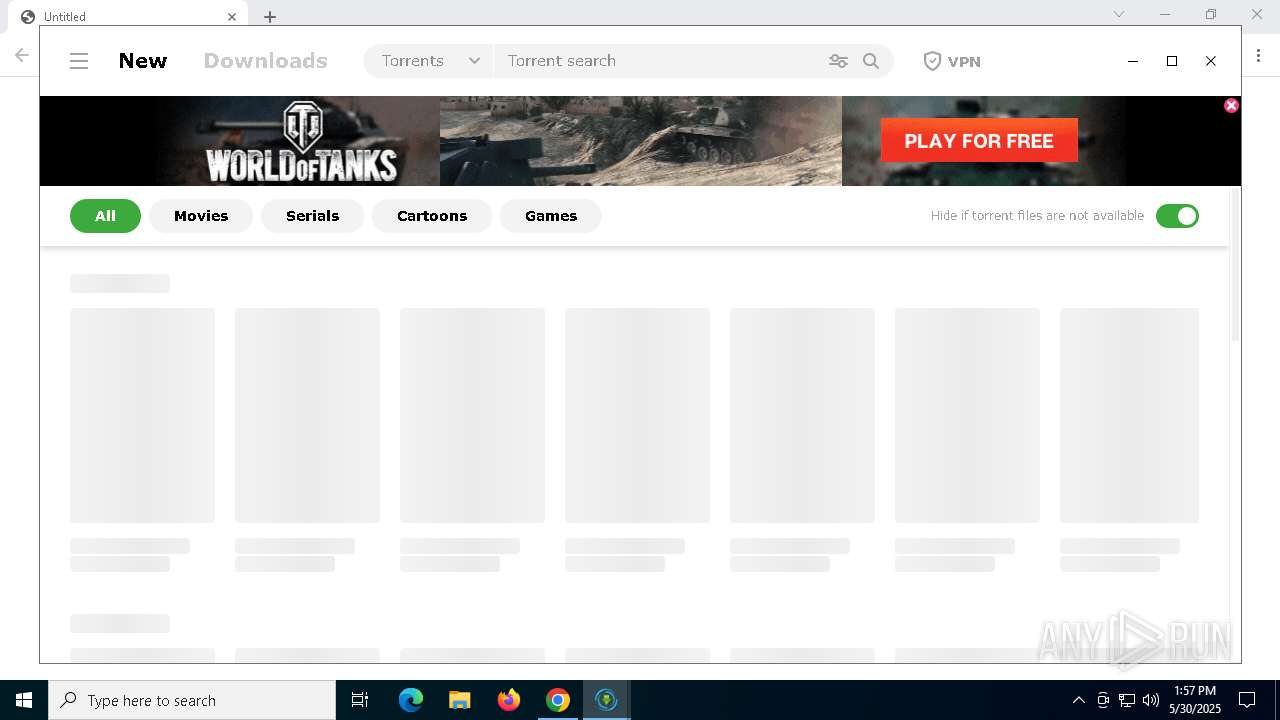Close the World of Tanks ad banner
Viewport: 1280px width, 720px height.
[1232, 105]
